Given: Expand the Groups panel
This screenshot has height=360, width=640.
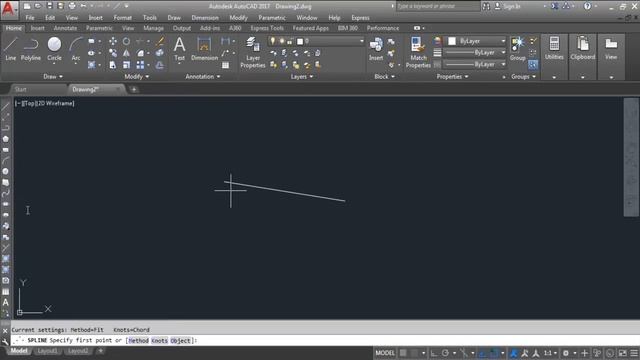Looking at the screenshot, I should (x=523, y=76).
